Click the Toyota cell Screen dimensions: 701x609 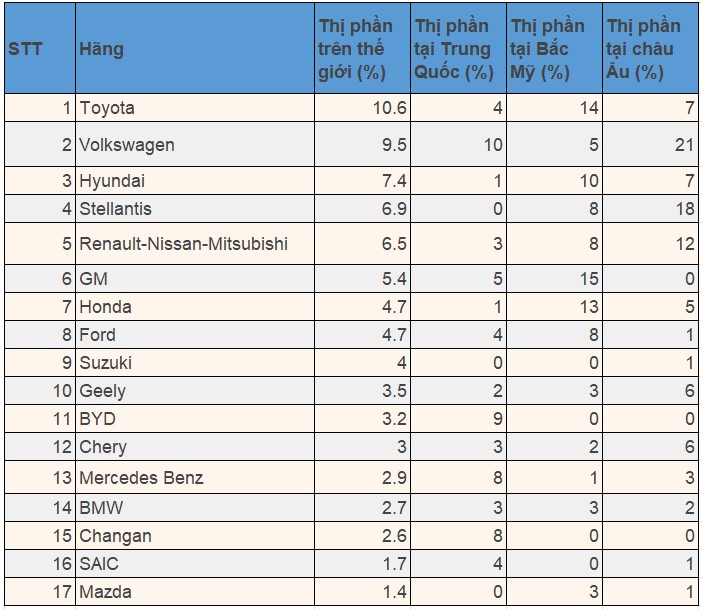click(x=195, y=108)
